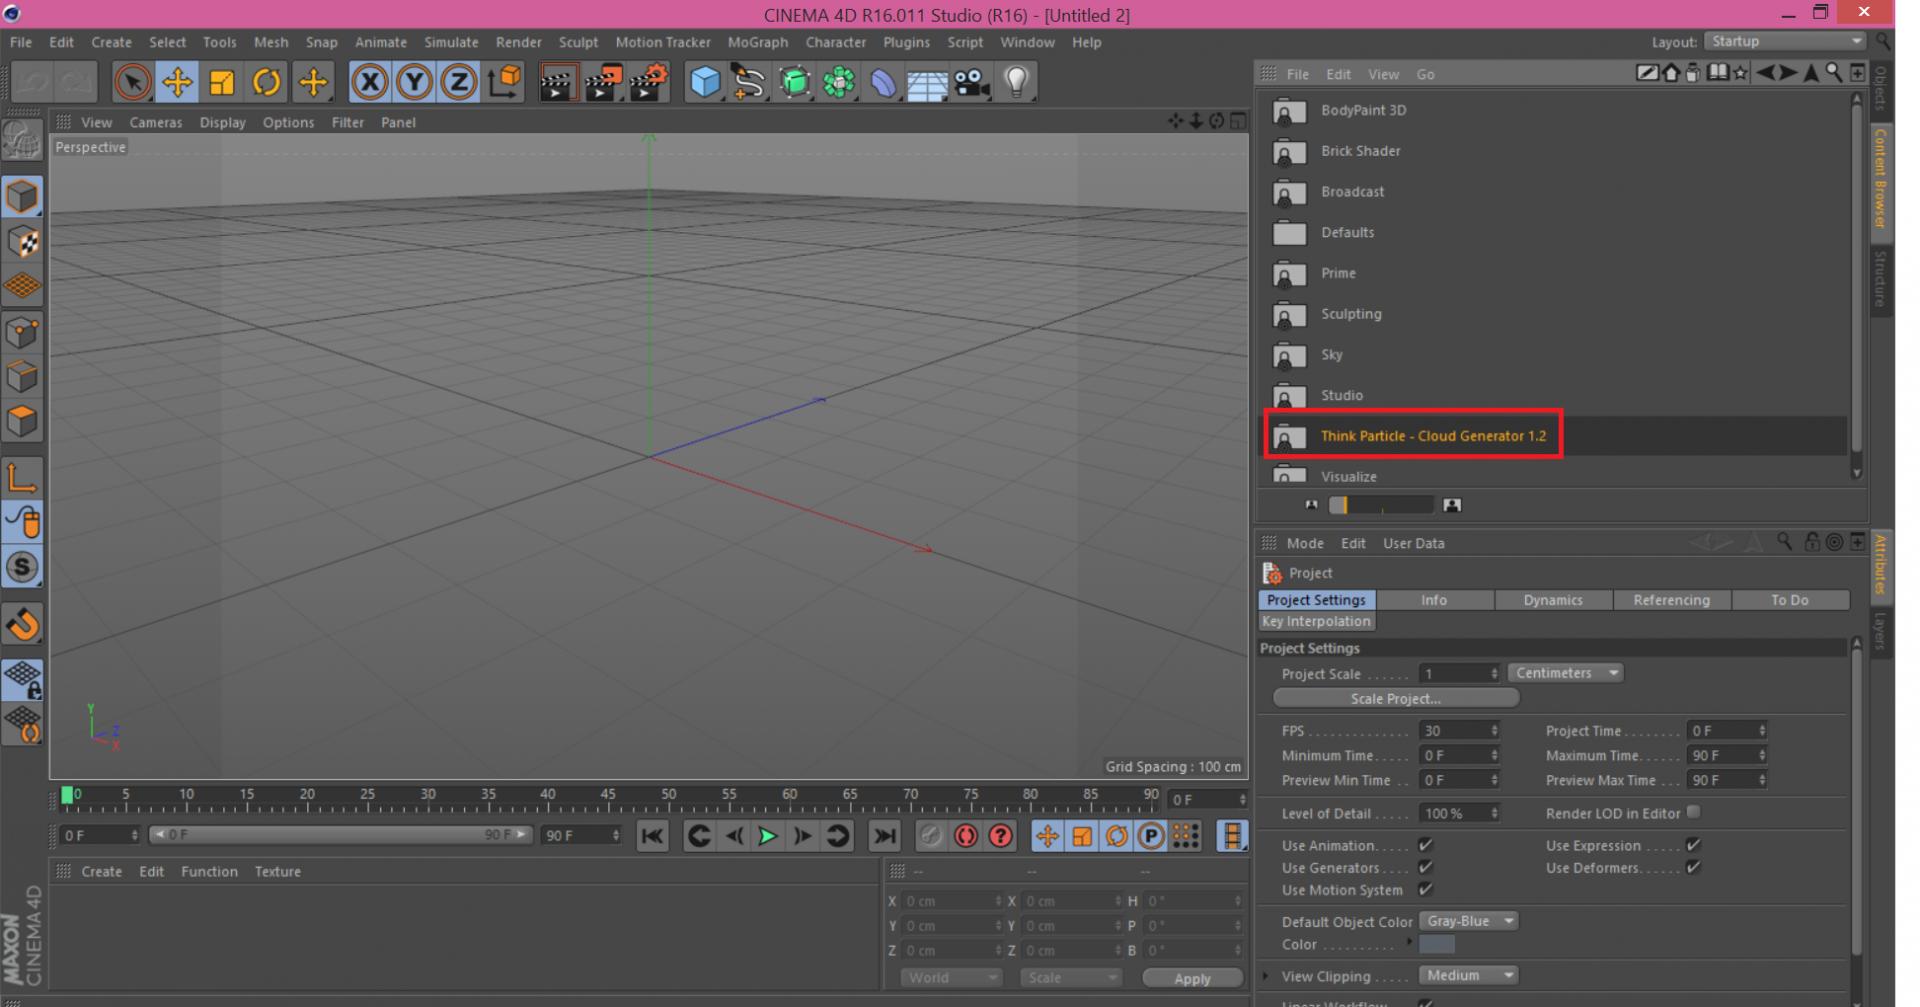Toggle Position keyframe recording button
The width and height of the screenshot is (1920, 1007).
click(1047, 836)
